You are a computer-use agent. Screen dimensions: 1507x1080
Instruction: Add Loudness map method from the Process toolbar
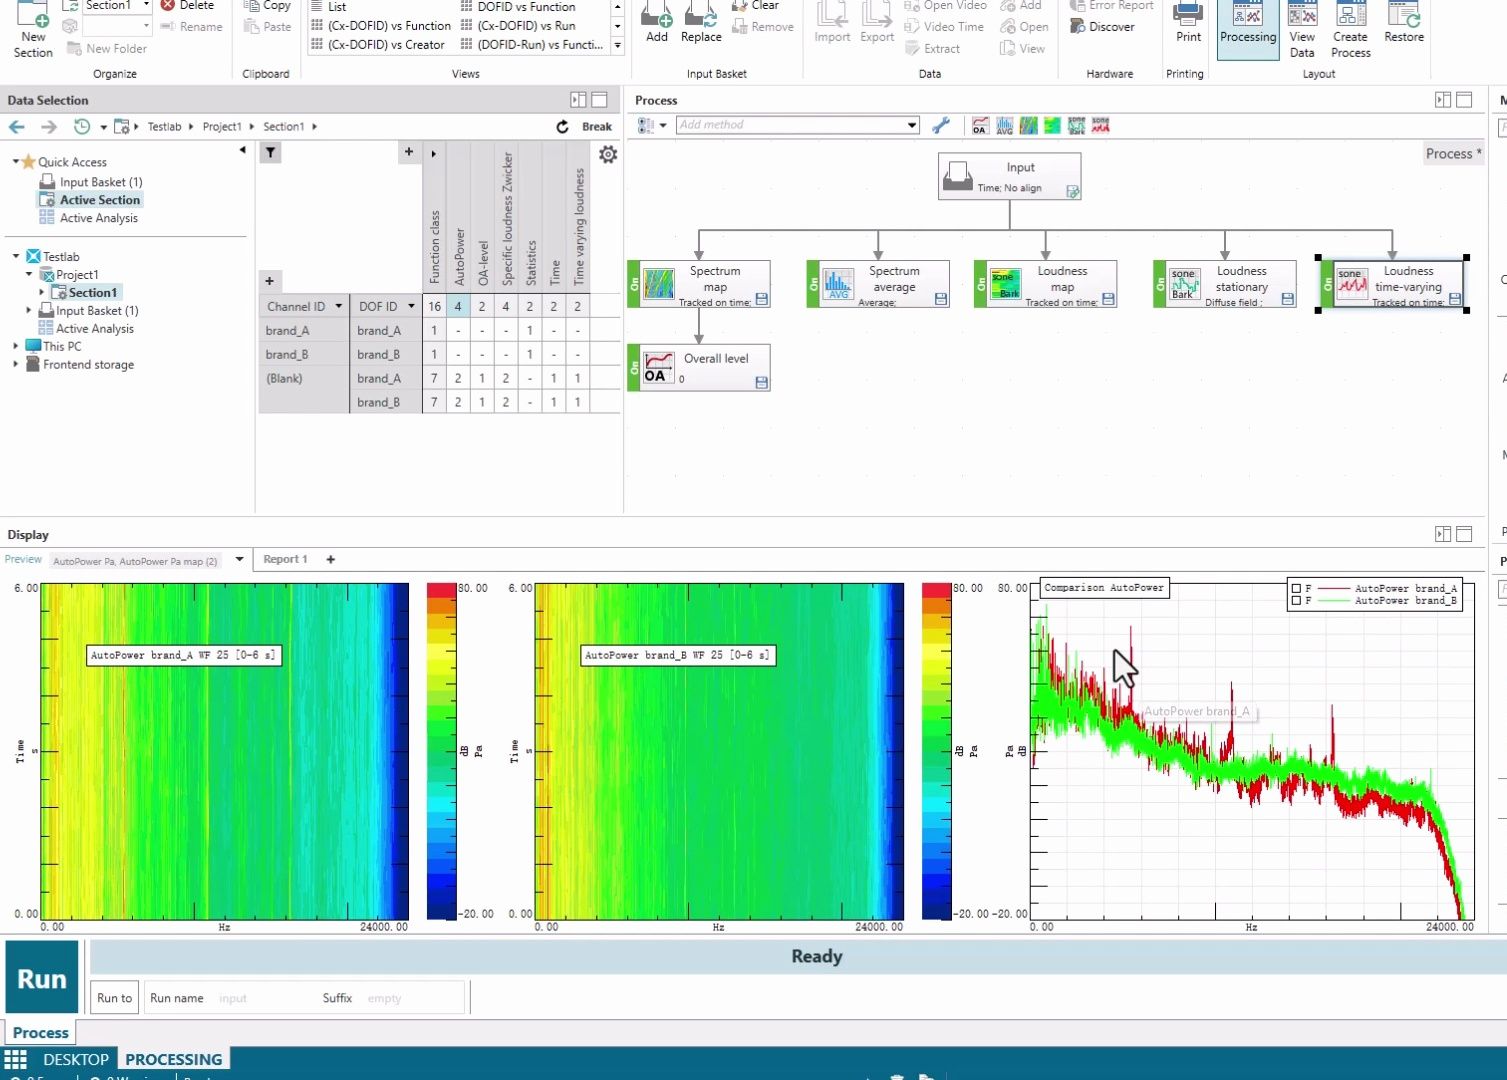(1052, 125)
